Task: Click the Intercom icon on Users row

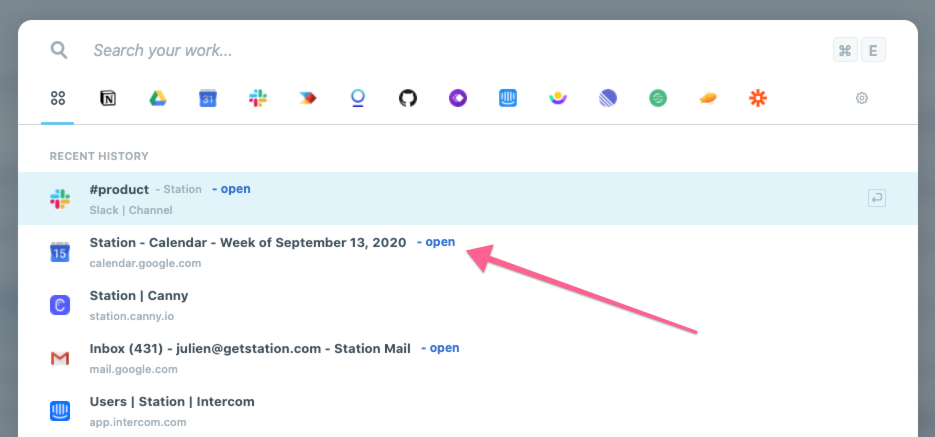Action: point(60,411)
